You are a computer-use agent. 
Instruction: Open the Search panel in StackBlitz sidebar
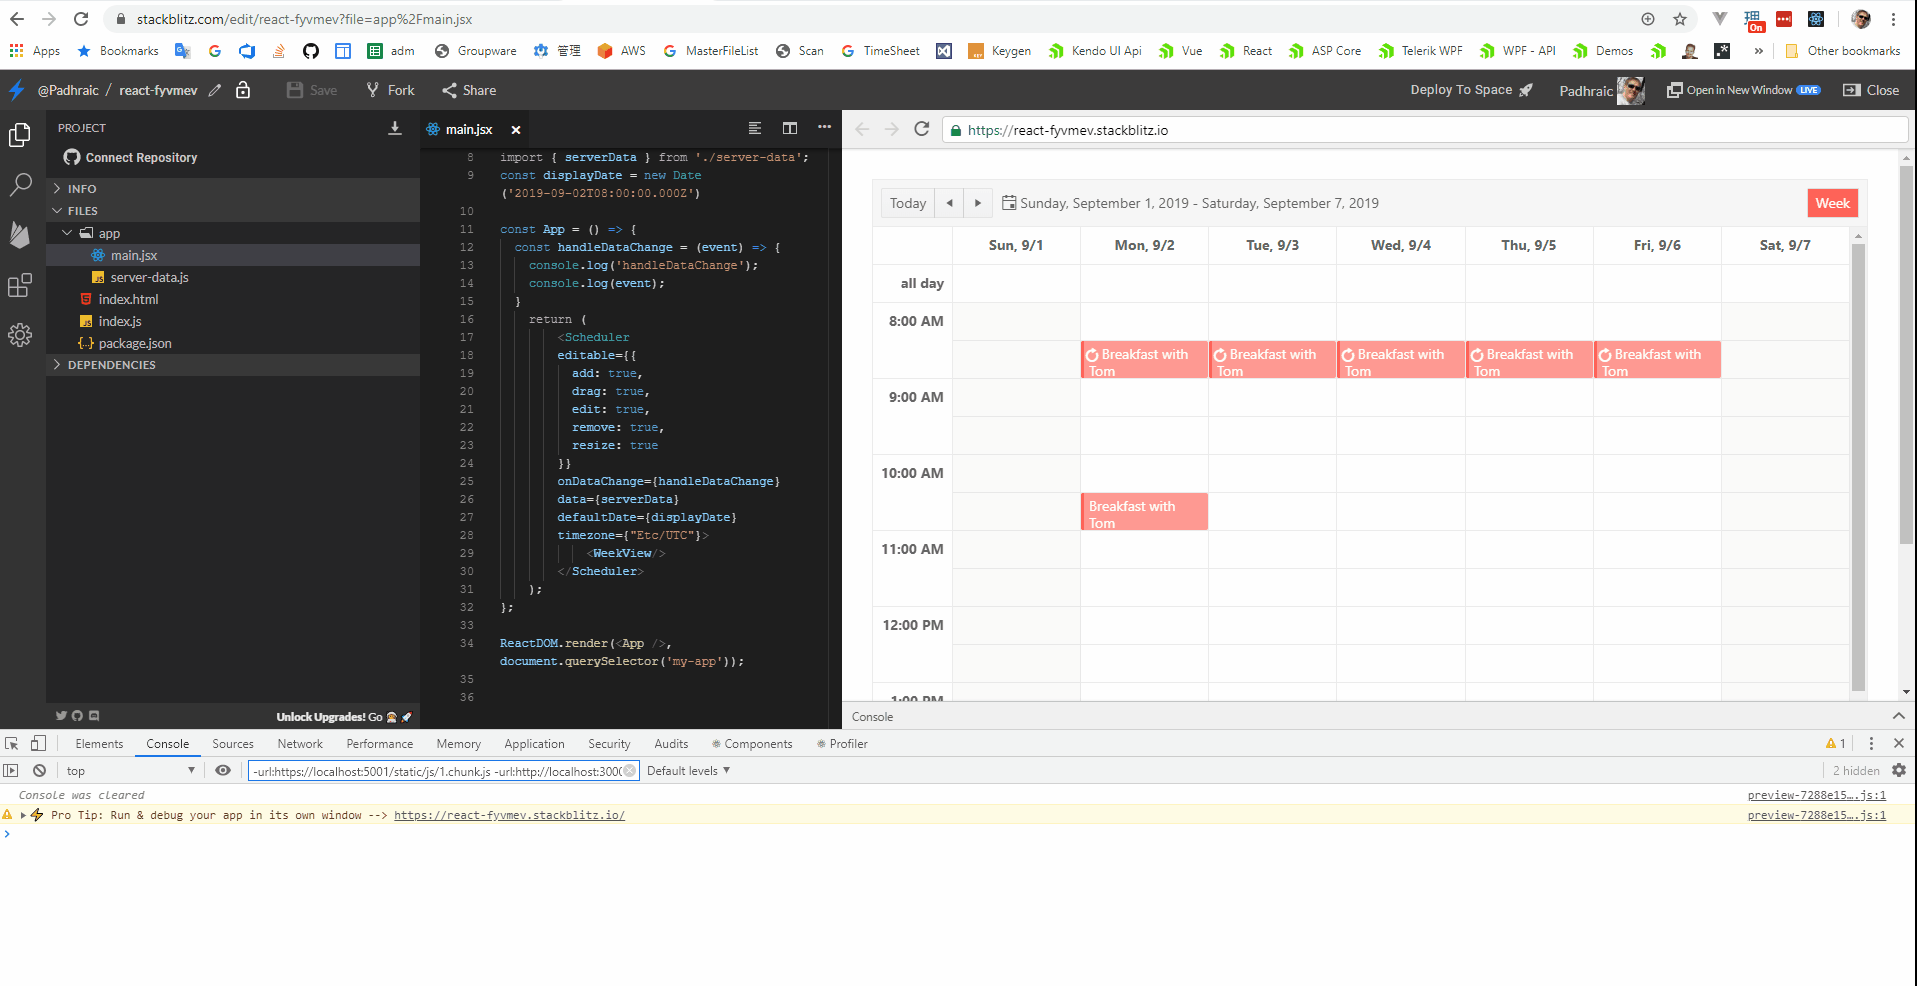(x=20, y=185)
